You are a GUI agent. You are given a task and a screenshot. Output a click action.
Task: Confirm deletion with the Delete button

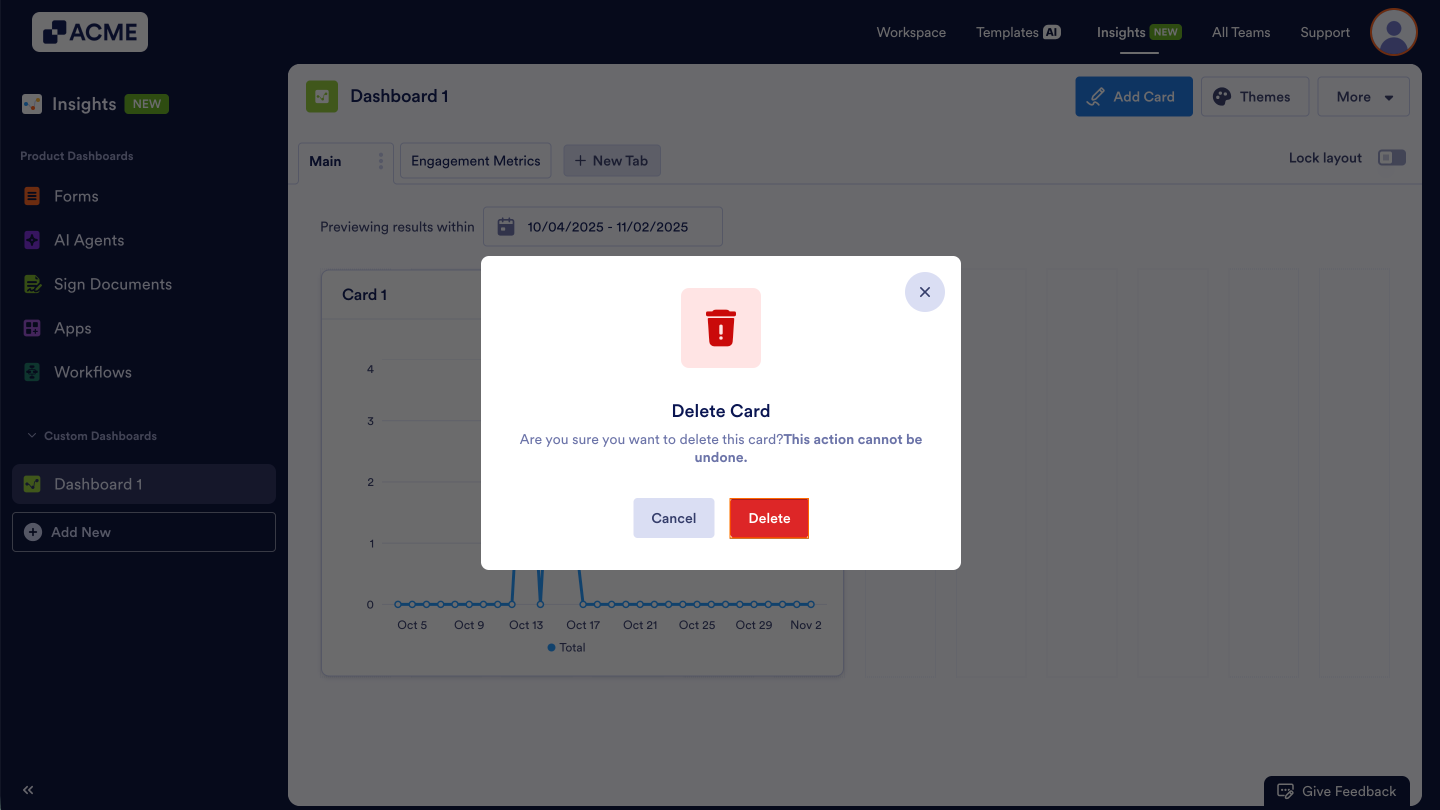pyautogui.click(x=769, y=518)
